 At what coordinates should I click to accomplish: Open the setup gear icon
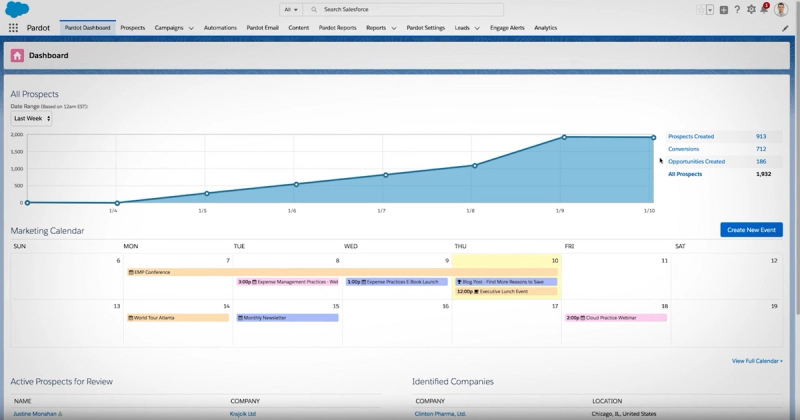pyautogui.click(x=751, y=10)
